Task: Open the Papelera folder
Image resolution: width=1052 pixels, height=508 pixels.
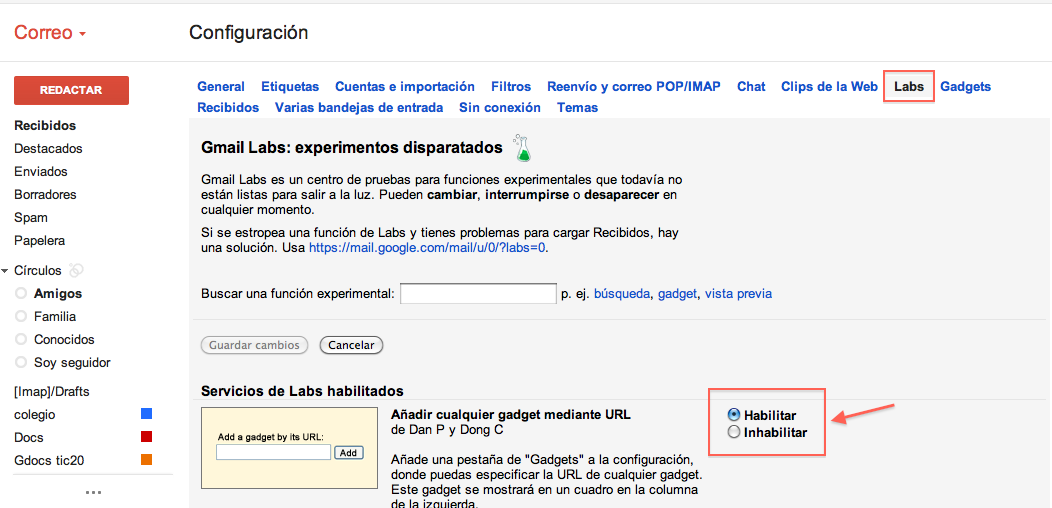Action: 40,240
